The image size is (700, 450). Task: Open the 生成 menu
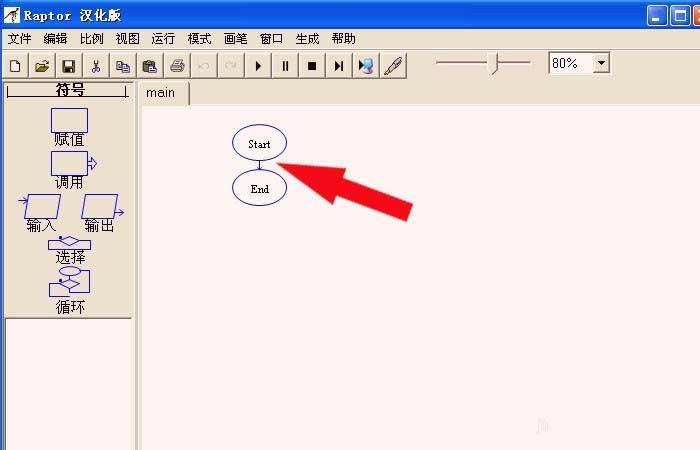307,39
